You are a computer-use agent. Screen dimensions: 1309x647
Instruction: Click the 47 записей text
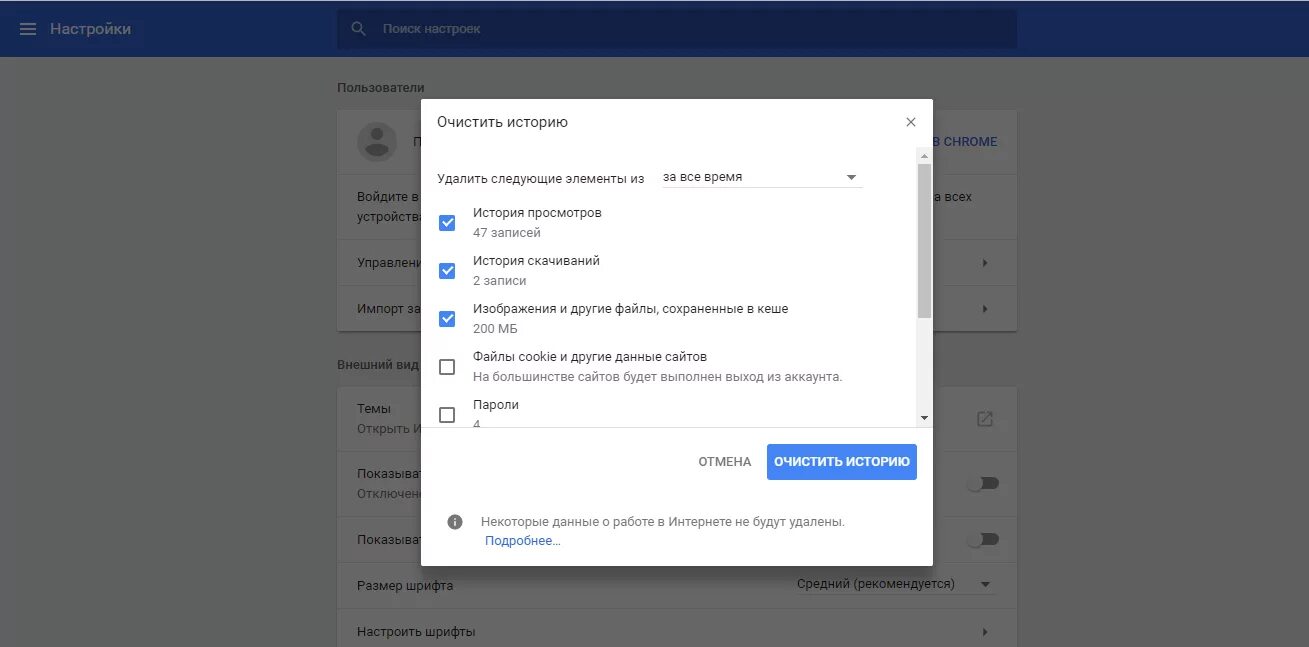coord(507,233)
